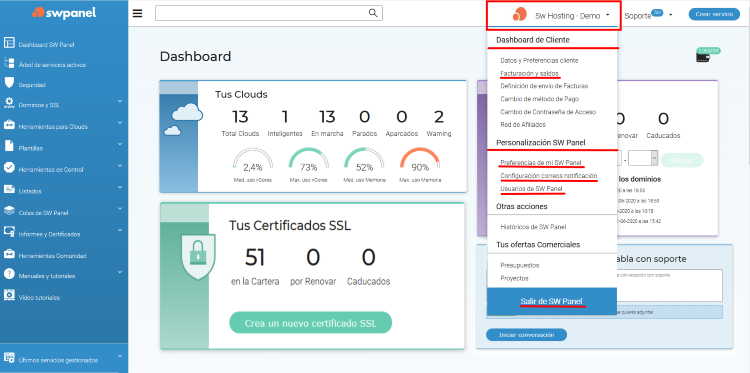This screenshot has width=750, height=373.
Task: Click Manuales y tutoriales question icon
Action: pos(9,274)
